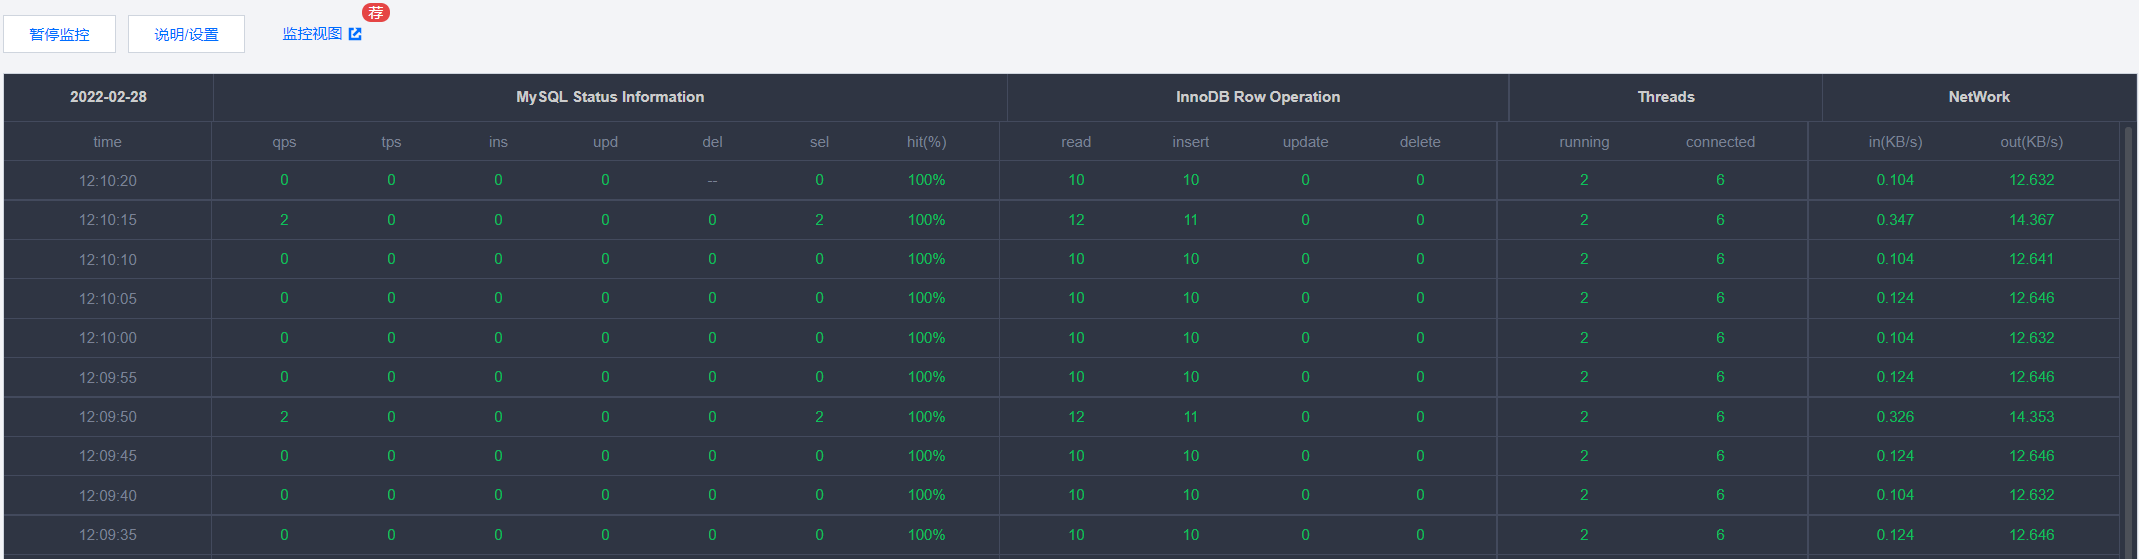Click the in value 0.347
2139x559 pixels.
pyautogui.click(x=1895, y=220)
